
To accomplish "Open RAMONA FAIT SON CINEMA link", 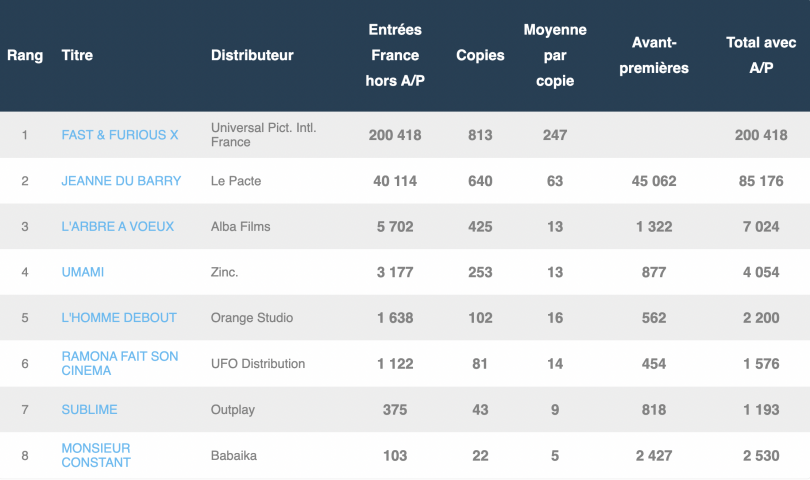I will point(120,364).
